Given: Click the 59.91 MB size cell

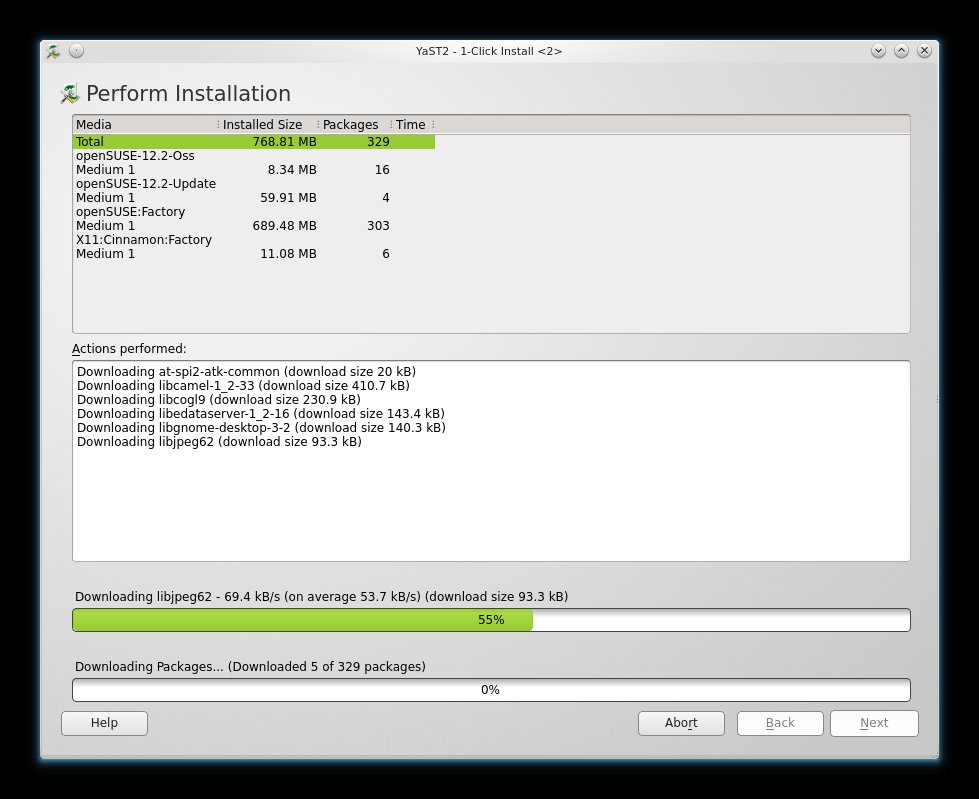Looking at the screenshot, I should pos(288,197).
